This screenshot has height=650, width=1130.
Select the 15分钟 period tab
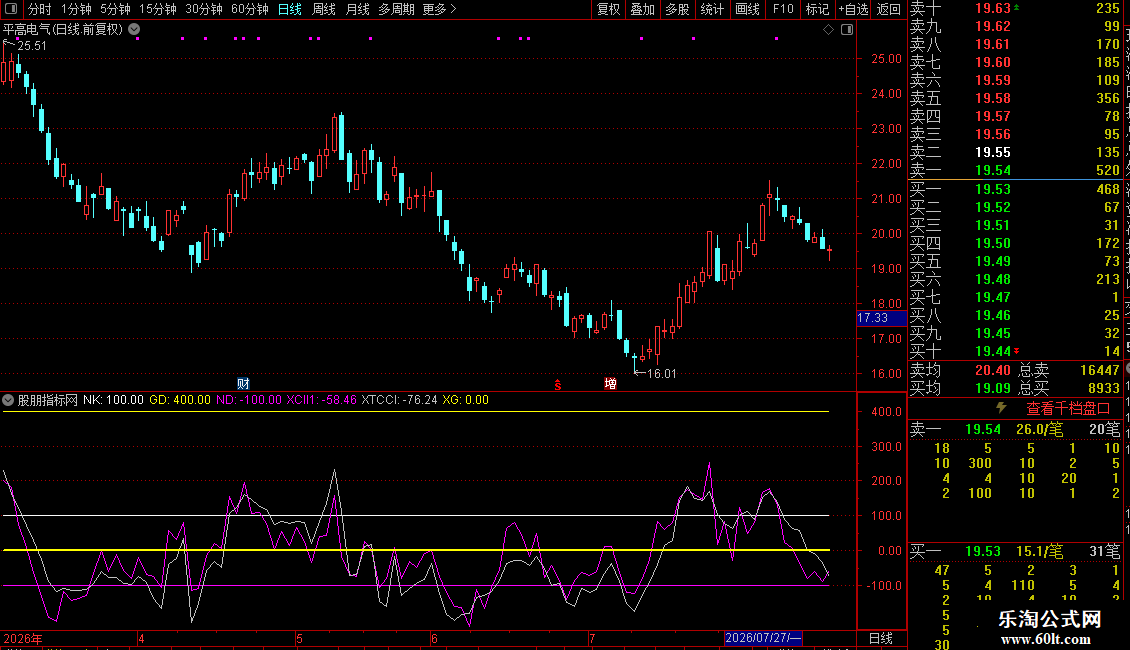[158, 9]
